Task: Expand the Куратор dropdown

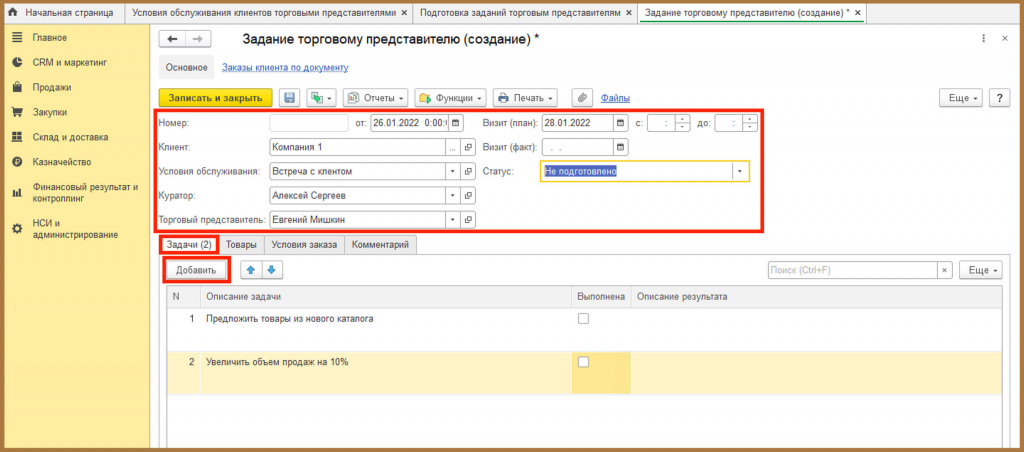Action: [x=453, y=195]
